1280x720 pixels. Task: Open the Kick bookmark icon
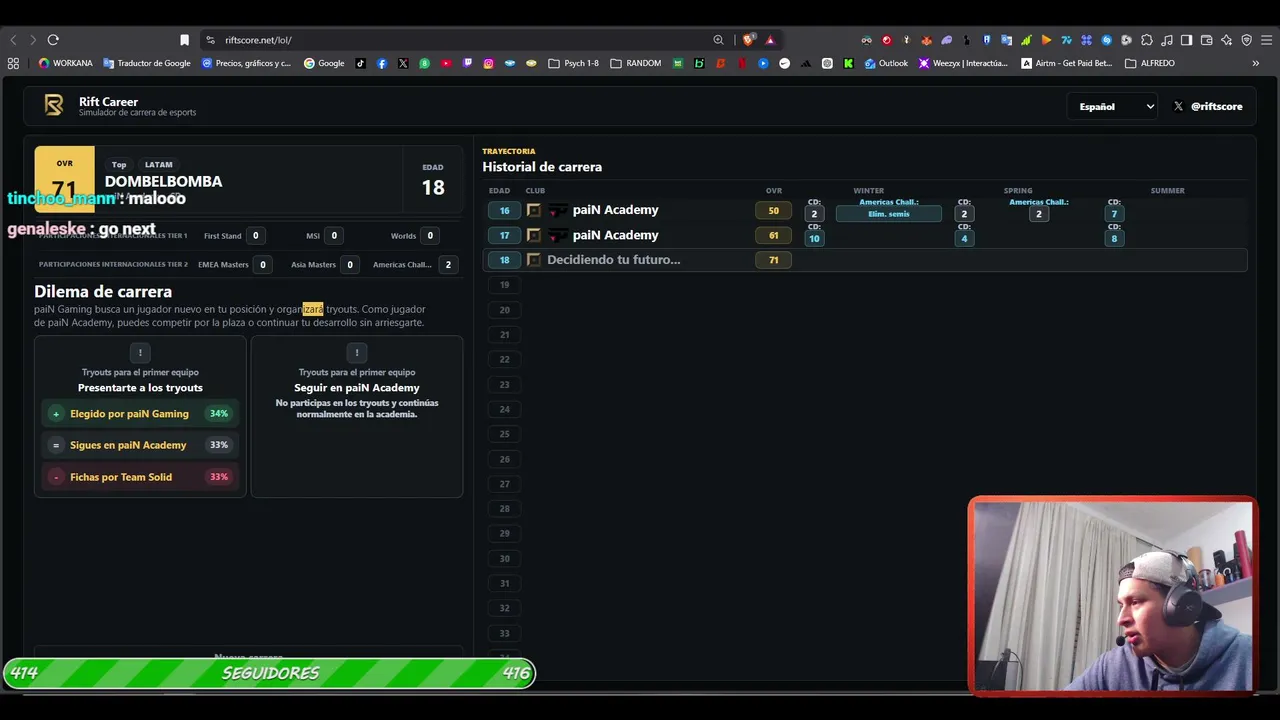click(848, 63)
